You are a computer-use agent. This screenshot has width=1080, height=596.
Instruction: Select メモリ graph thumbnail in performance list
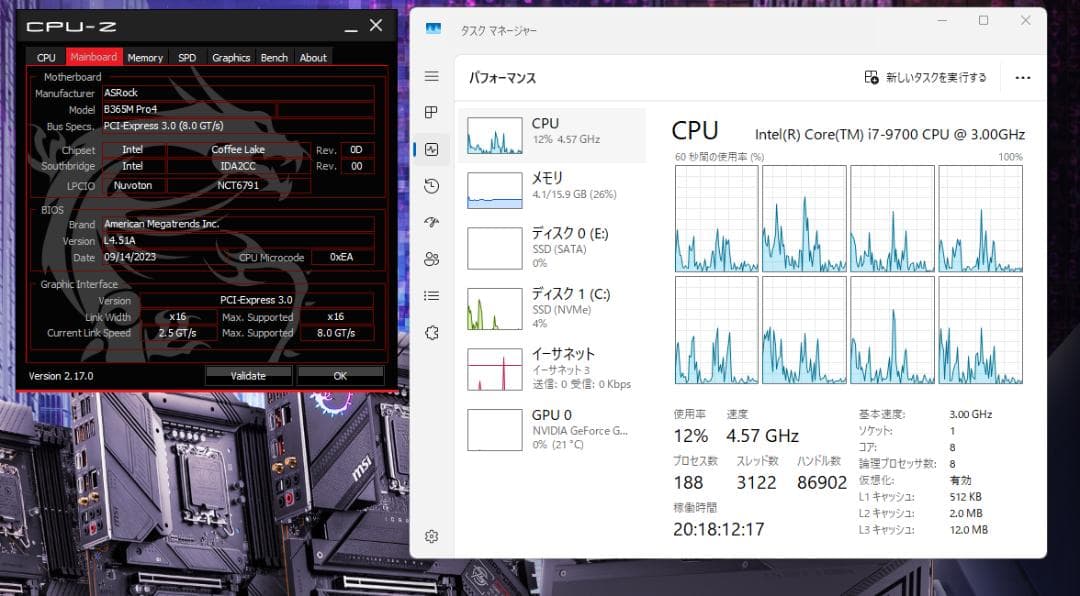(495, 190)
